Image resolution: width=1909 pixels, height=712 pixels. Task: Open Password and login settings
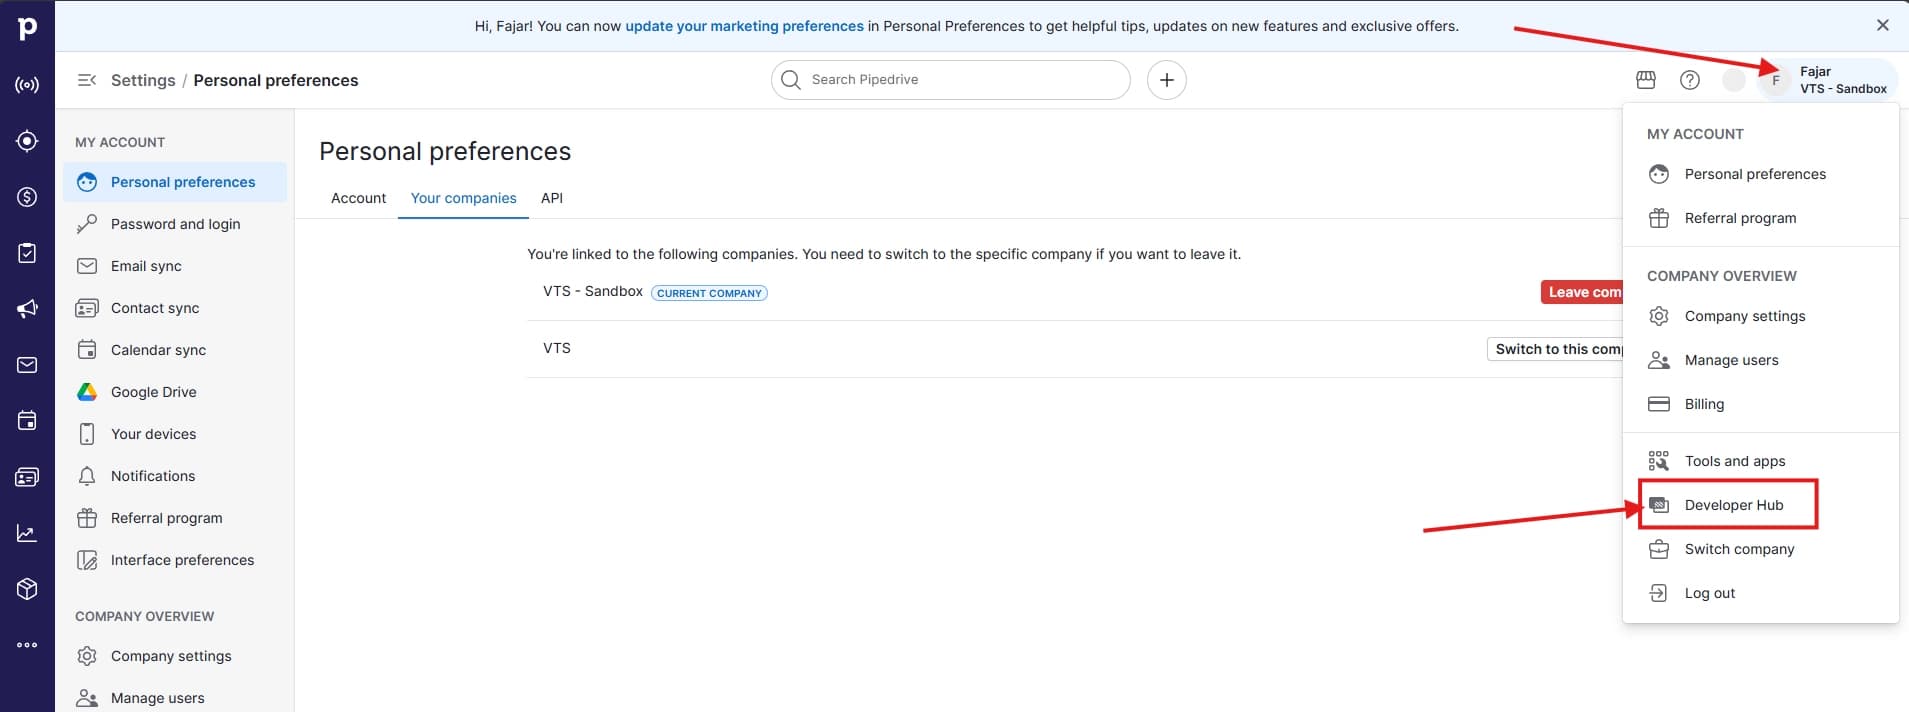(175, 224)
